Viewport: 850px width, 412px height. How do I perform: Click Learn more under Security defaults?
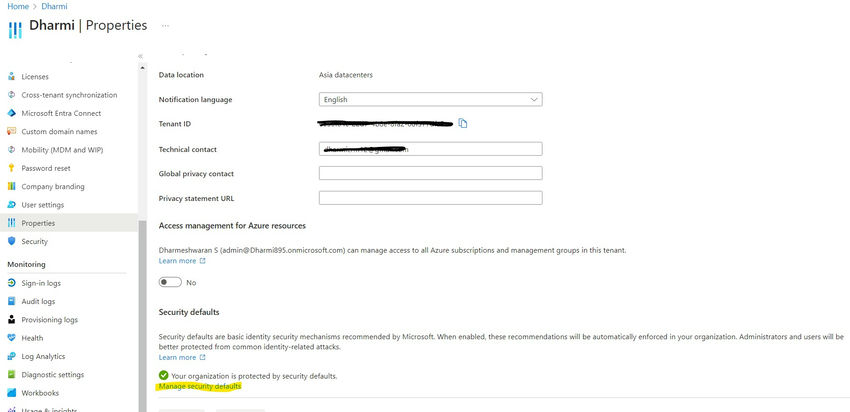182,357
